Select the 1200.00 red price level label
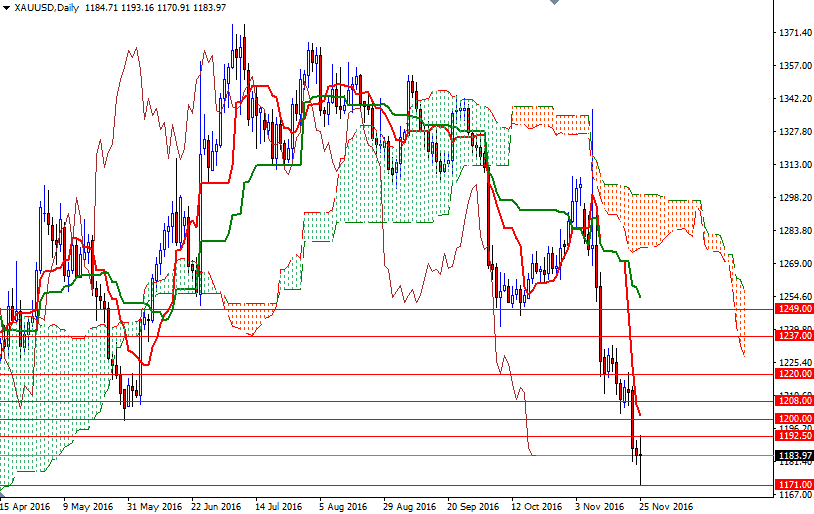Image resolution: width=814 pixels, height=514 pixels. 794,419
